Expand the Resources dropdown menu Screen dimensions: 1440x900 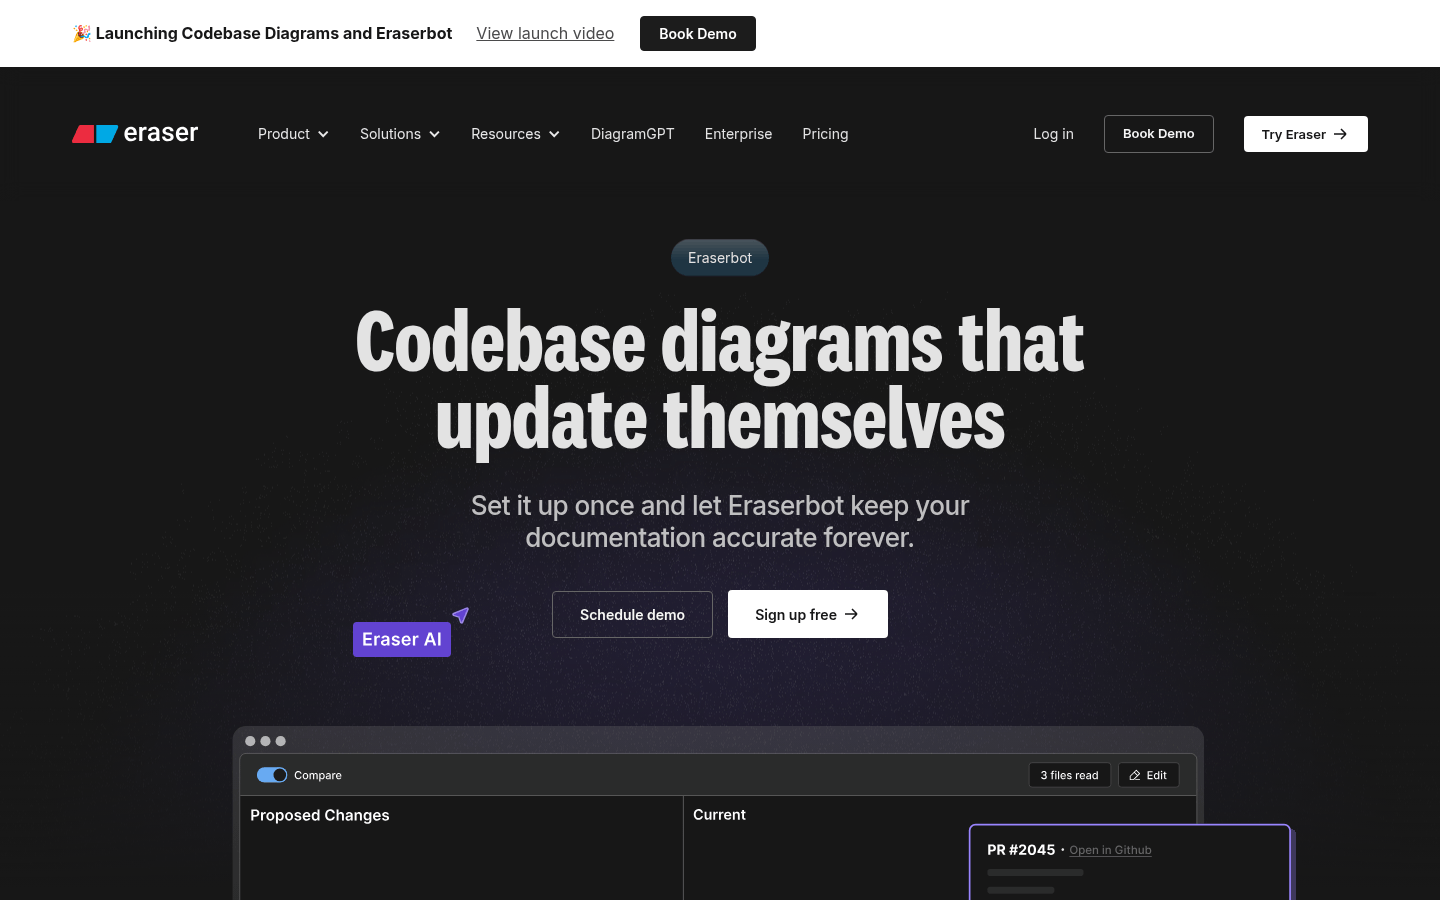pyautogui.click(x=515, y=134)
